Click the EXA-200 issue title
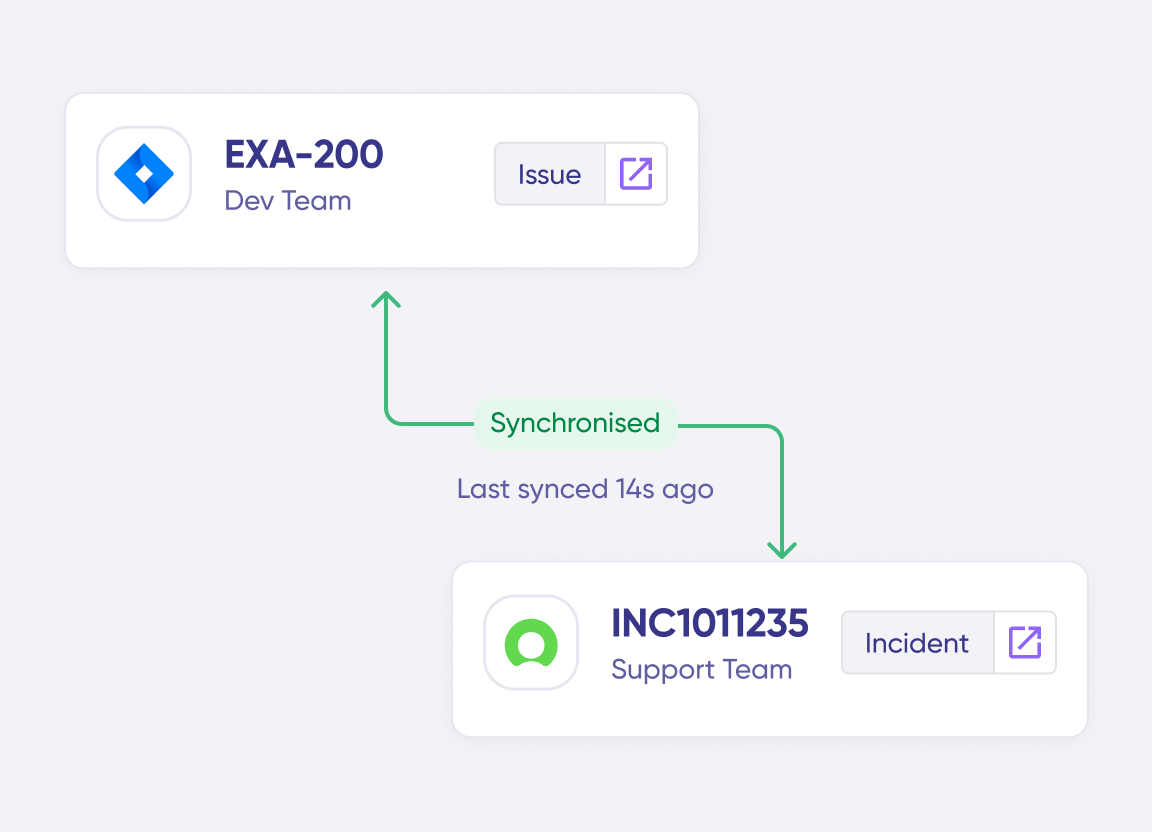 (x=304, y=155)
